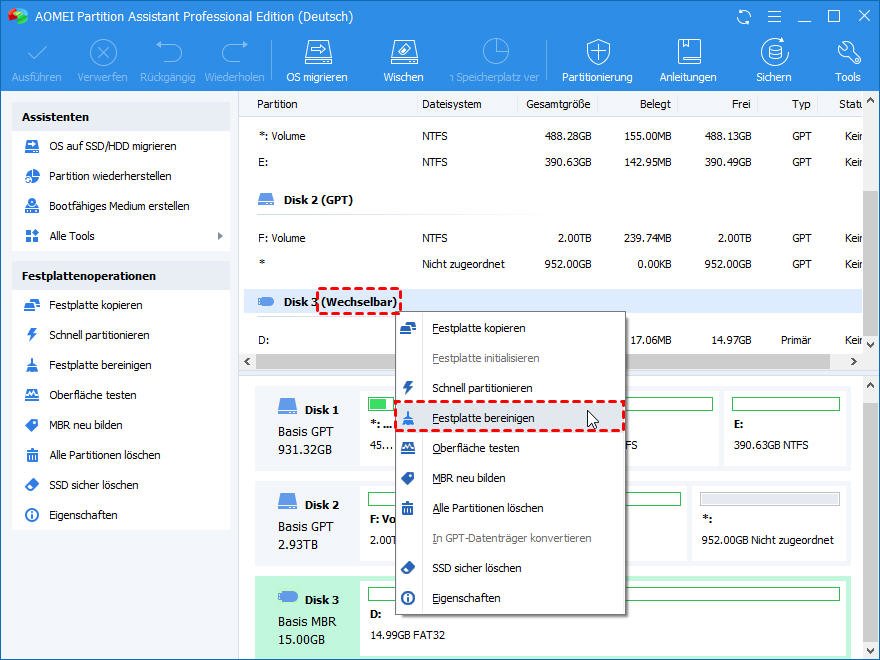The image size is (880, 660).
Task: Click Festplatte bereinigen in left sidebar
Action: click(100, 365)
